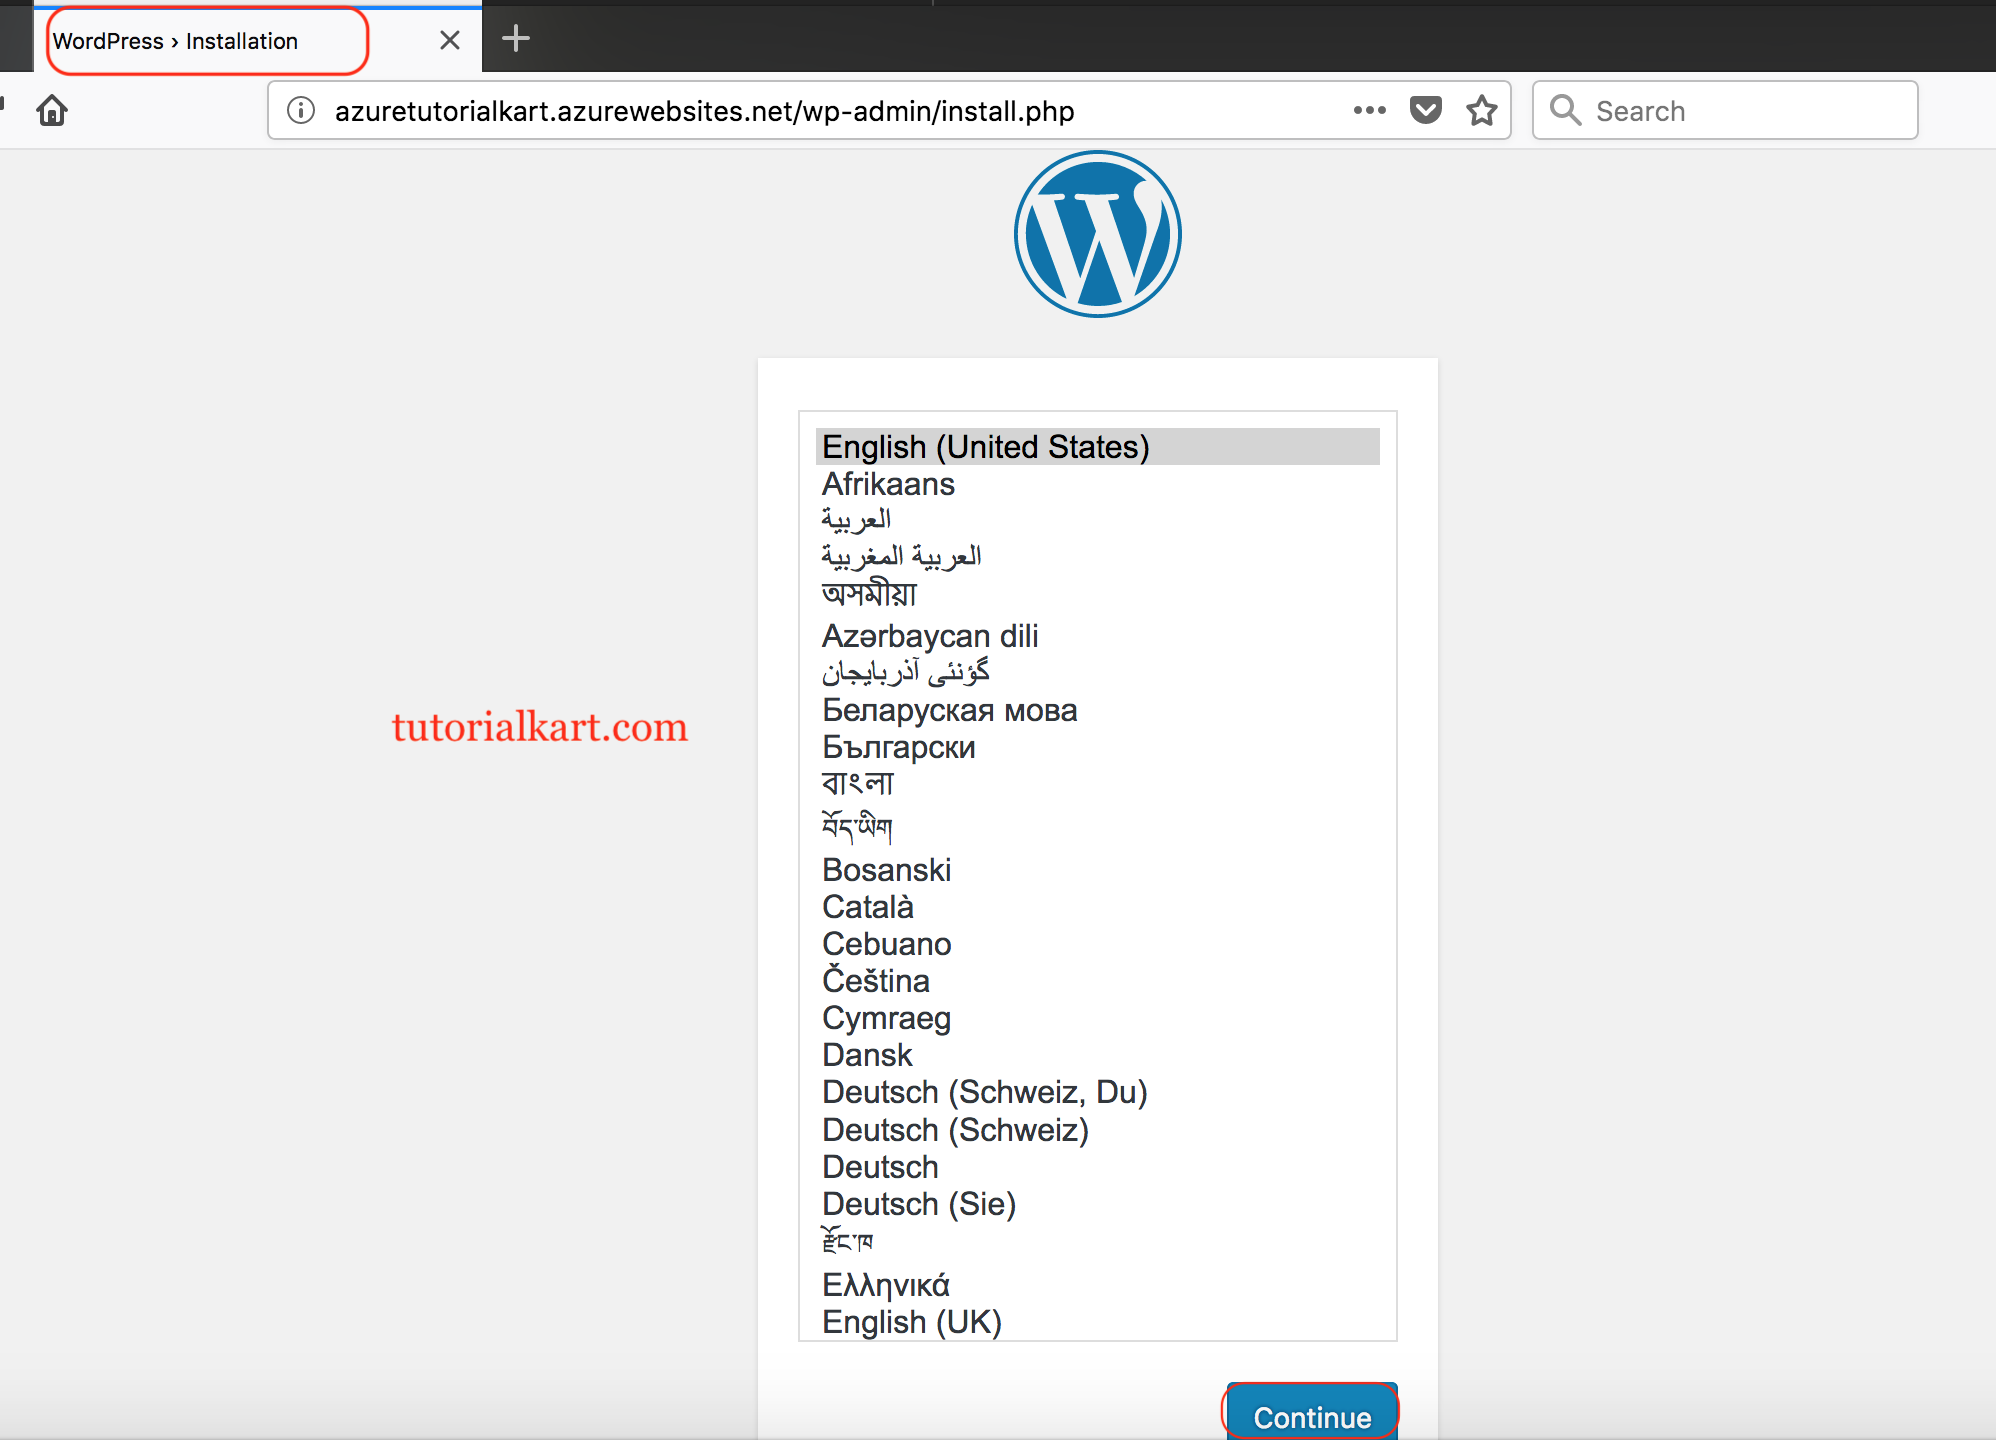Choose Dansk from the language dropdown
The width and height of the screenshot is (1996, 1440).
click(866, 1054)
